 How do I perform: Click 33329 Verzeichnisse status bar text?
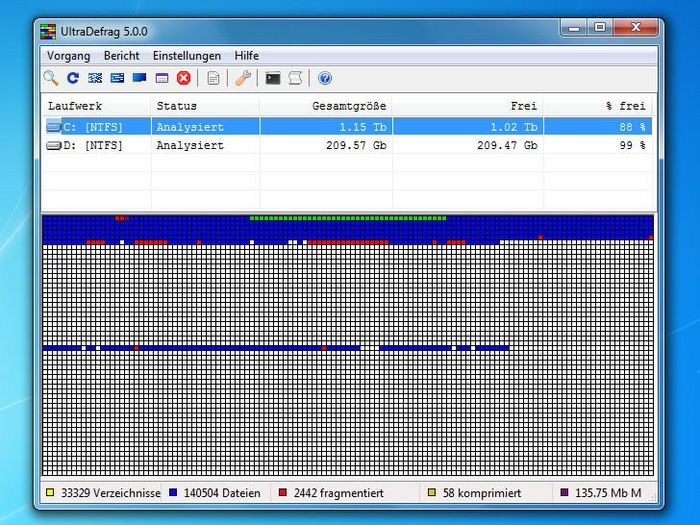(111, 493)
